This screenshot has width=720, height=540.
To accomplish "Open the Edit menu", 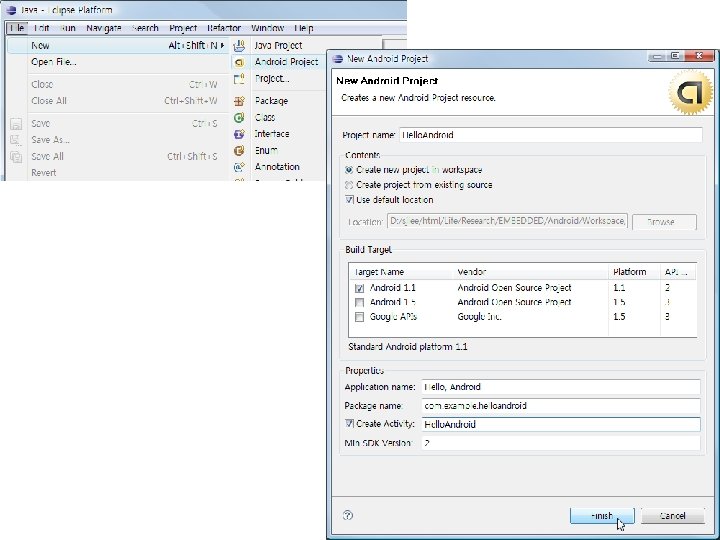I will point(41,28).
